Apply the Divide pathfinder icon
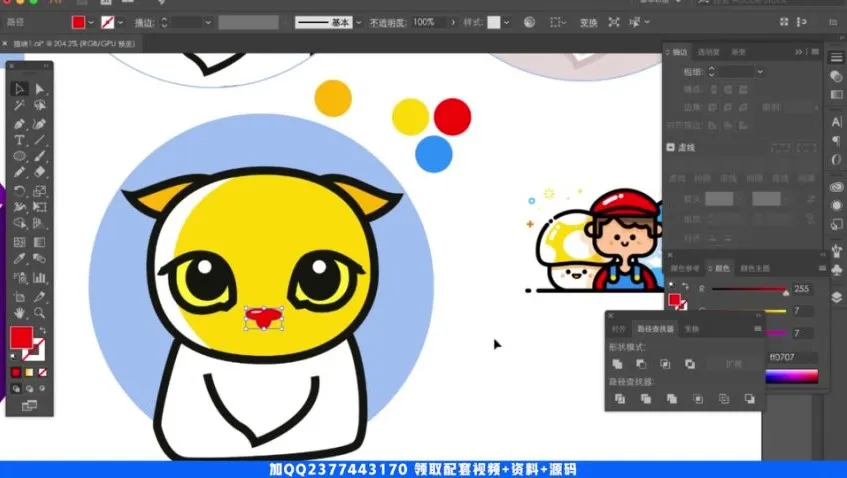Screen dimensions: 847x478 619,399
